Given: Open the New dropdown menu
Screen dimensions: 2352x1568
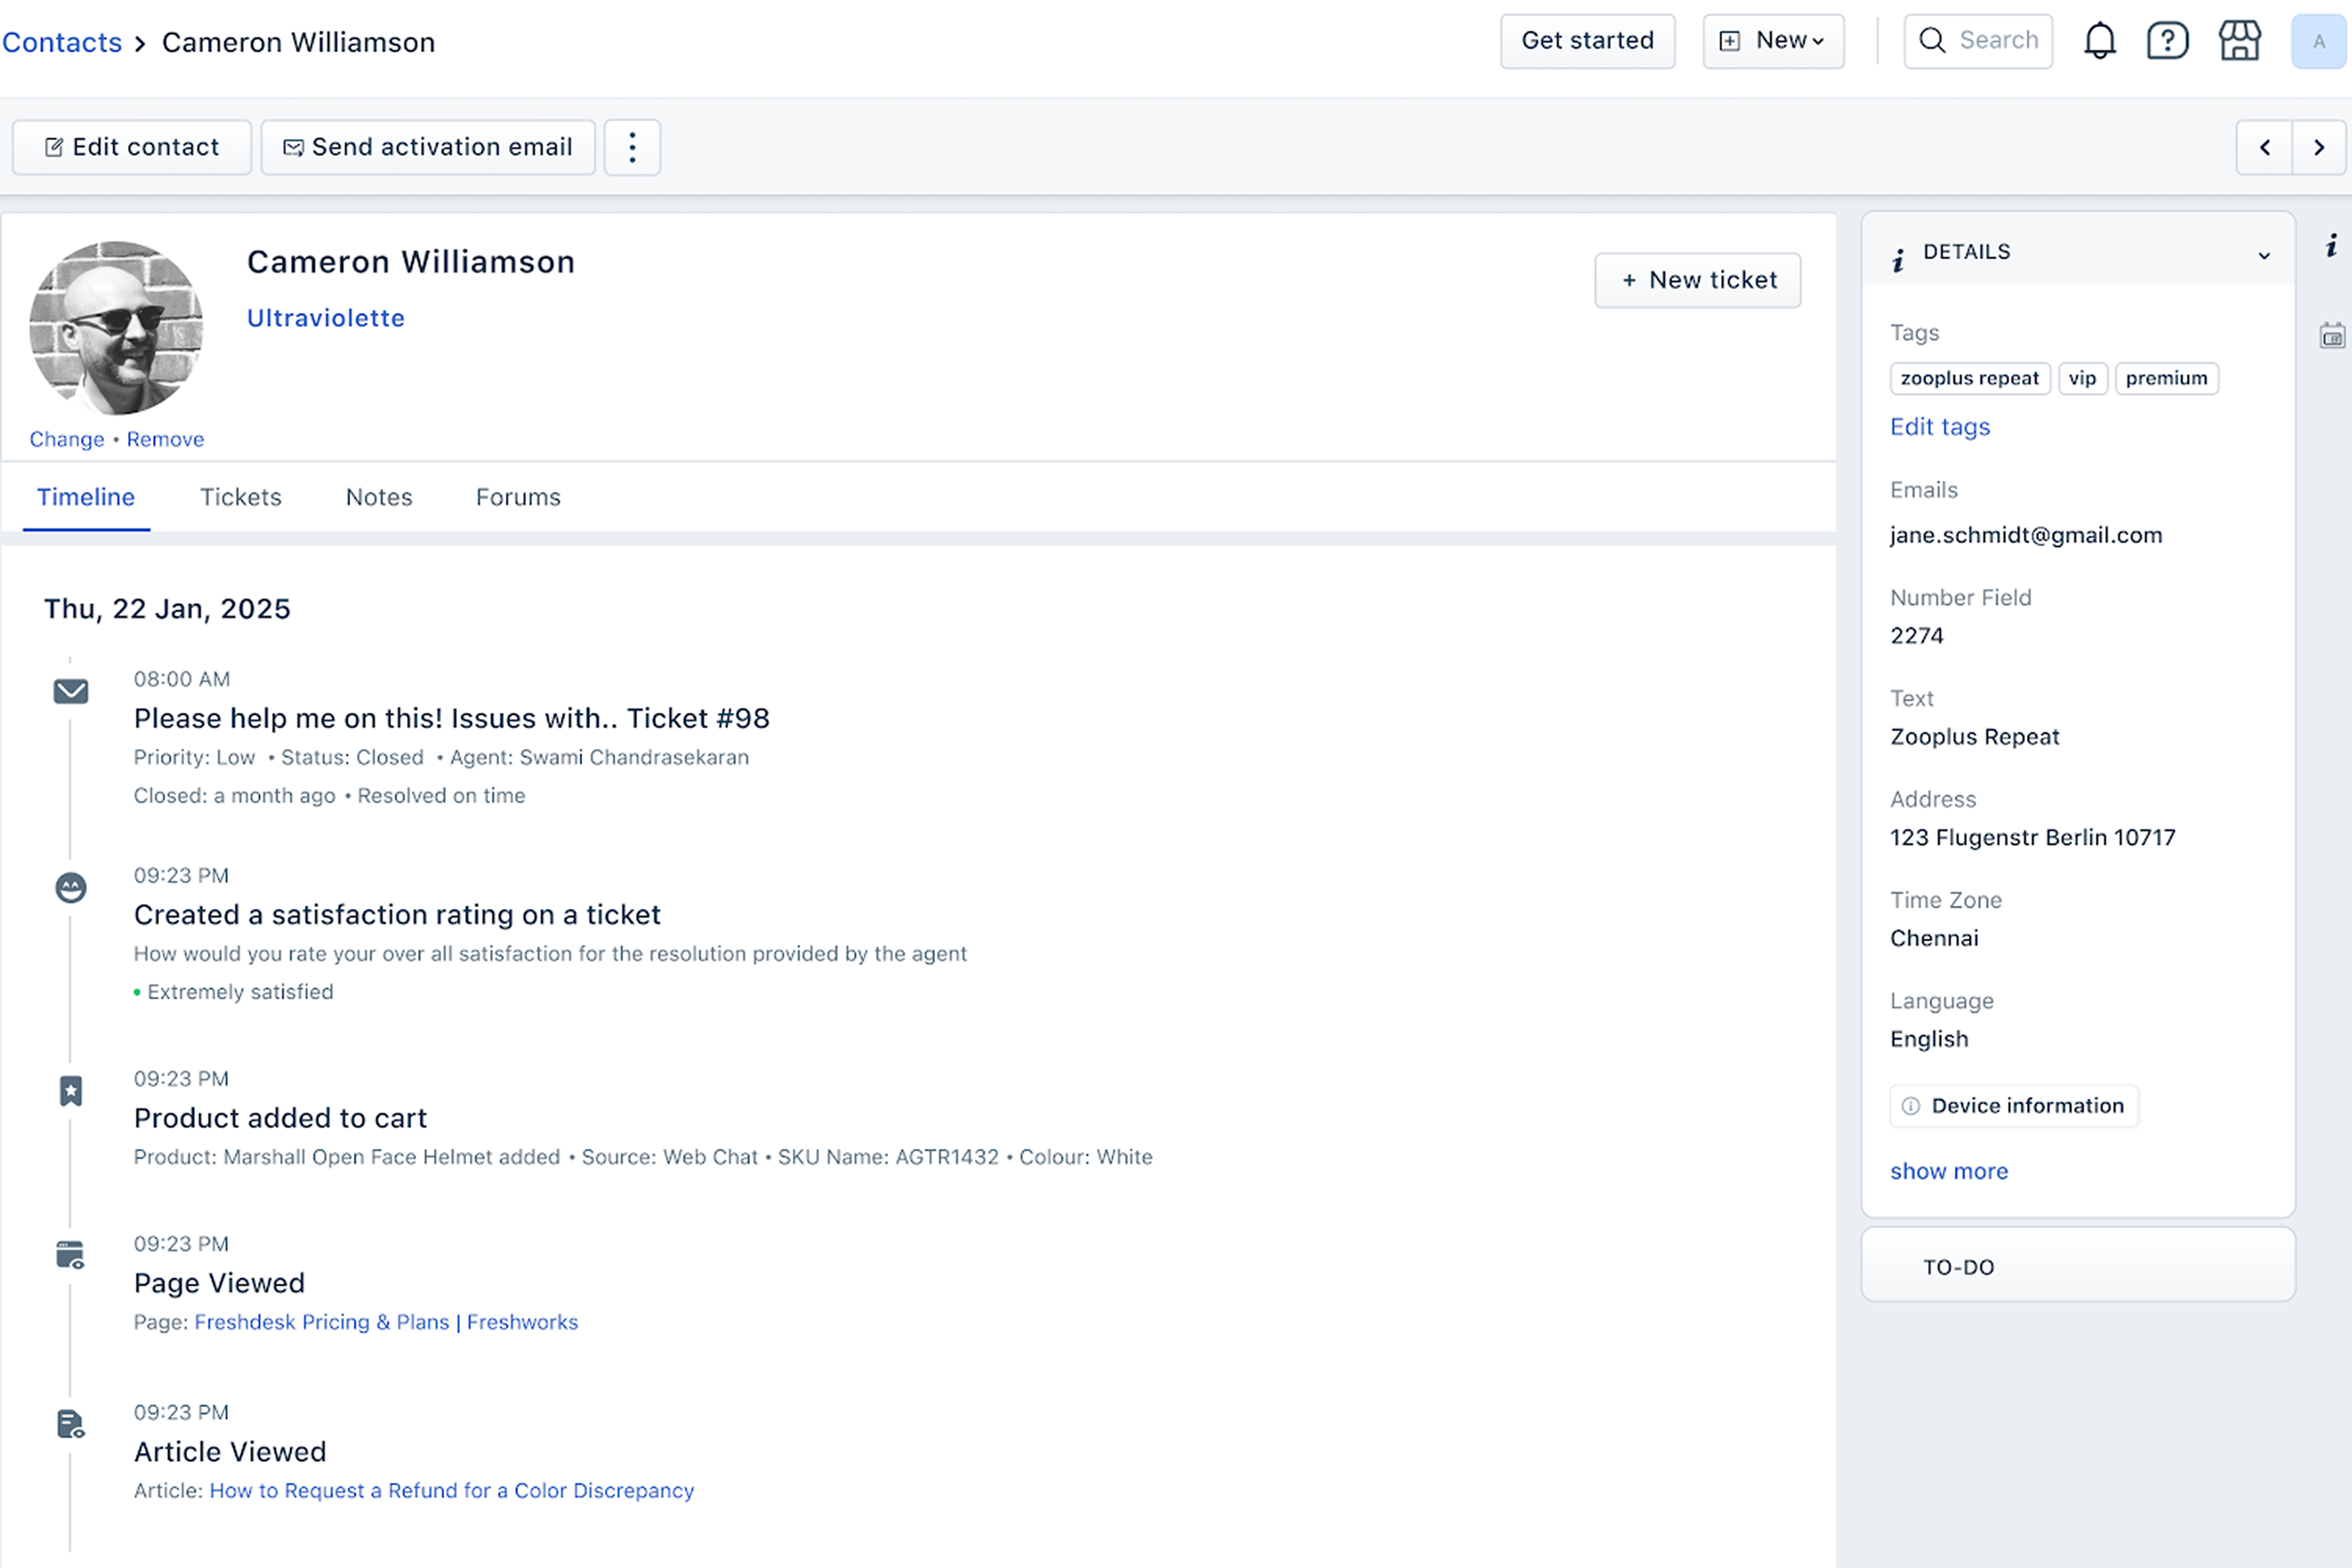Looking at the screenshot, I should pyautogui.click(x=1773, y=41).
